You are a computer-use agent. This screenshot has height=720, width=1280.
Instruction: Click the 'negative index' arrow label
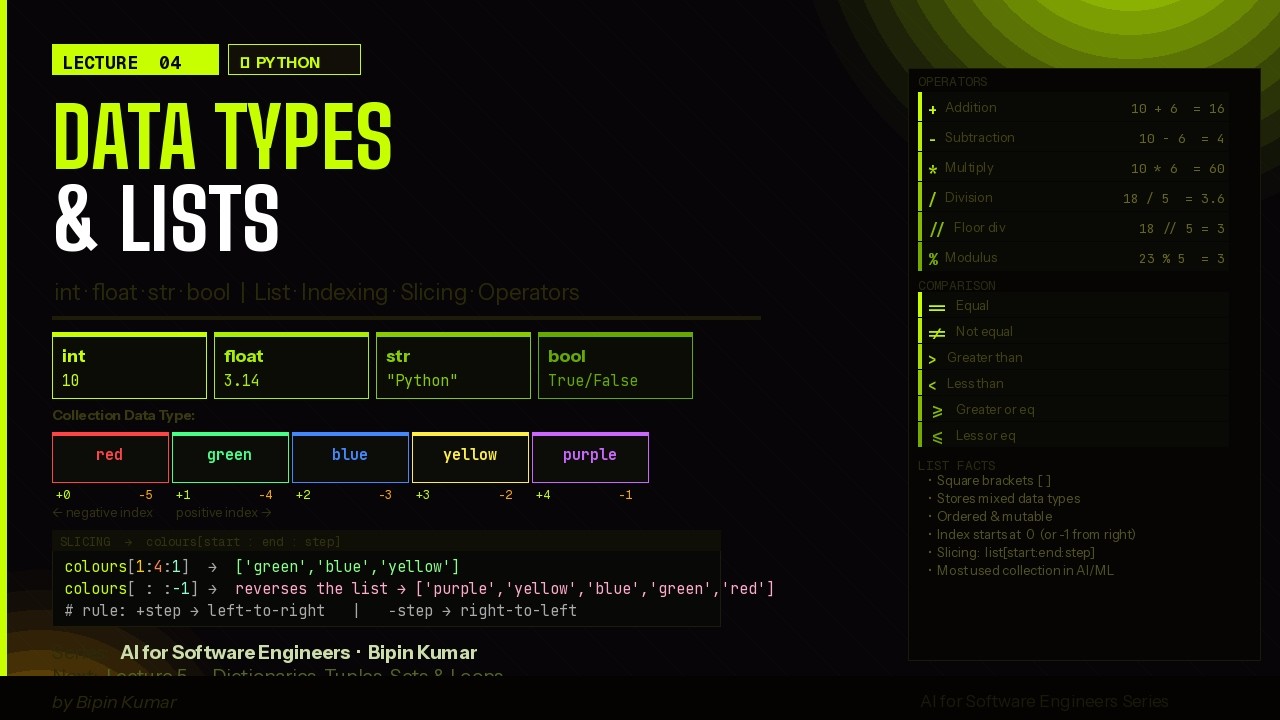pyautogui.click(x=103, y=513)
